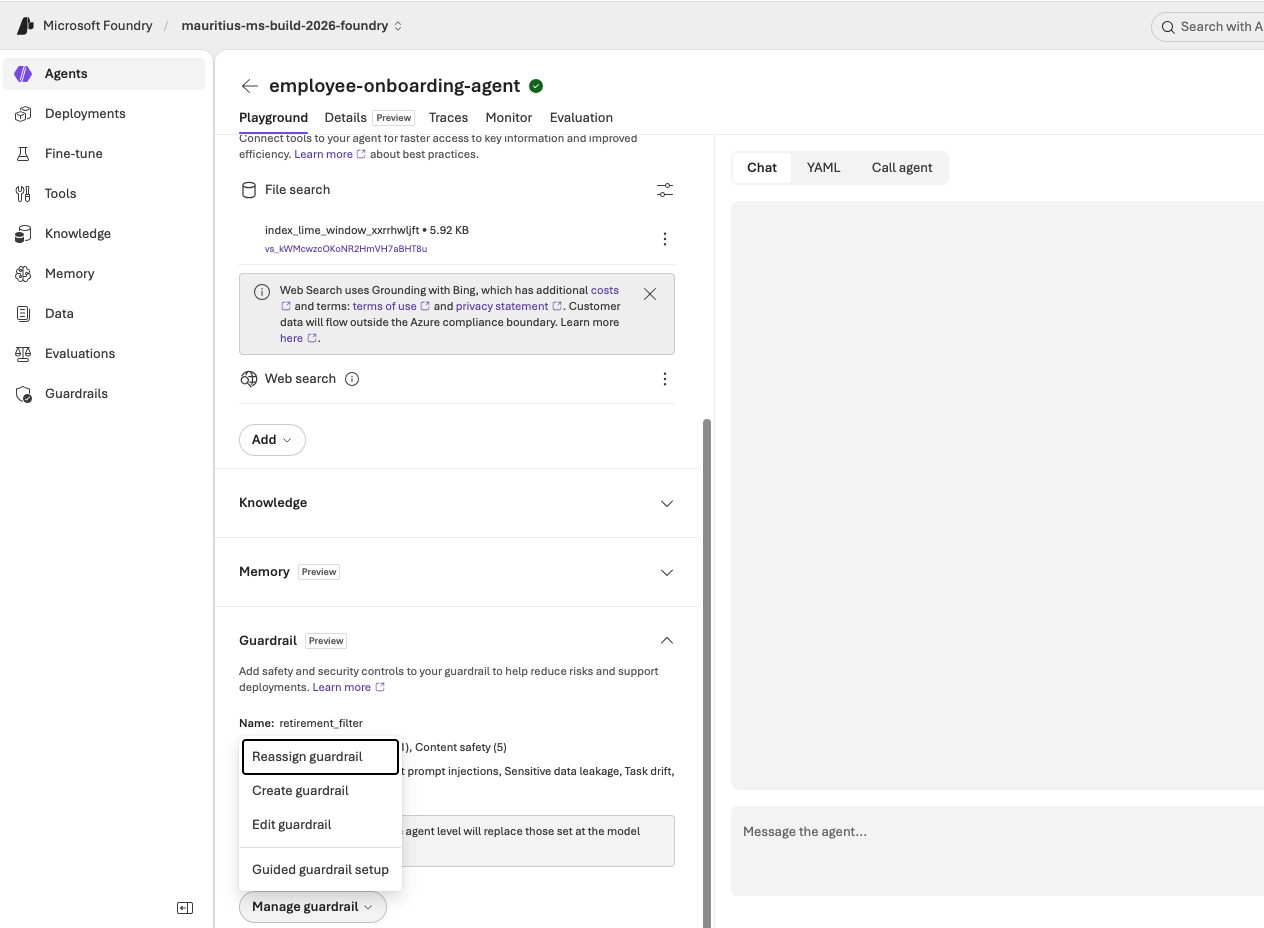Collapse the left sidebar panel
Image resolution: width=1264 pixels, height=928 pixels.
point(185,908)
